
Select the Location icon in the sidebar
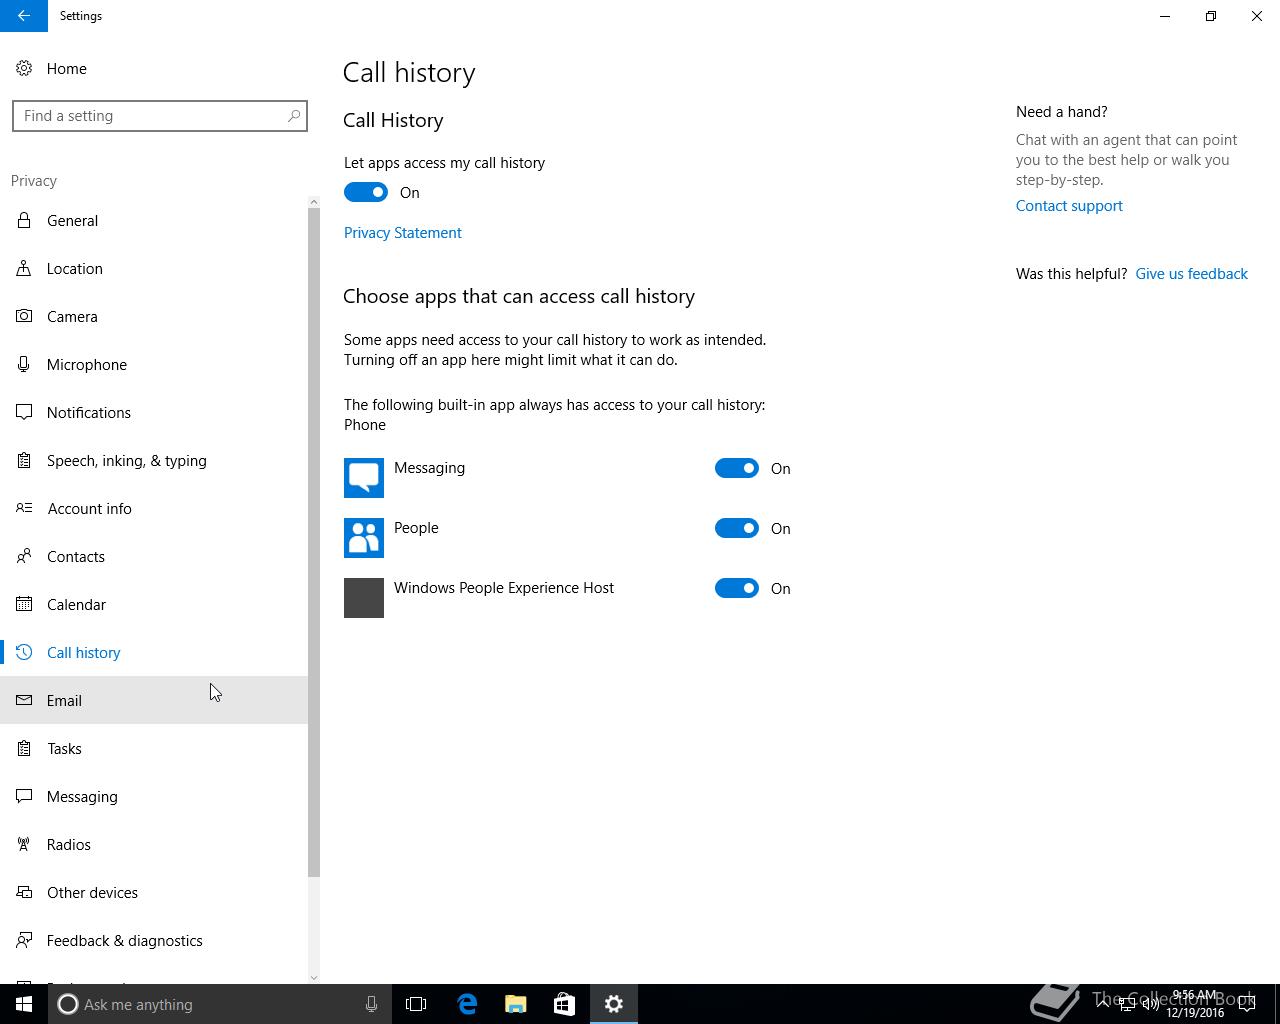pyautogui.click(x=24, y=268)
